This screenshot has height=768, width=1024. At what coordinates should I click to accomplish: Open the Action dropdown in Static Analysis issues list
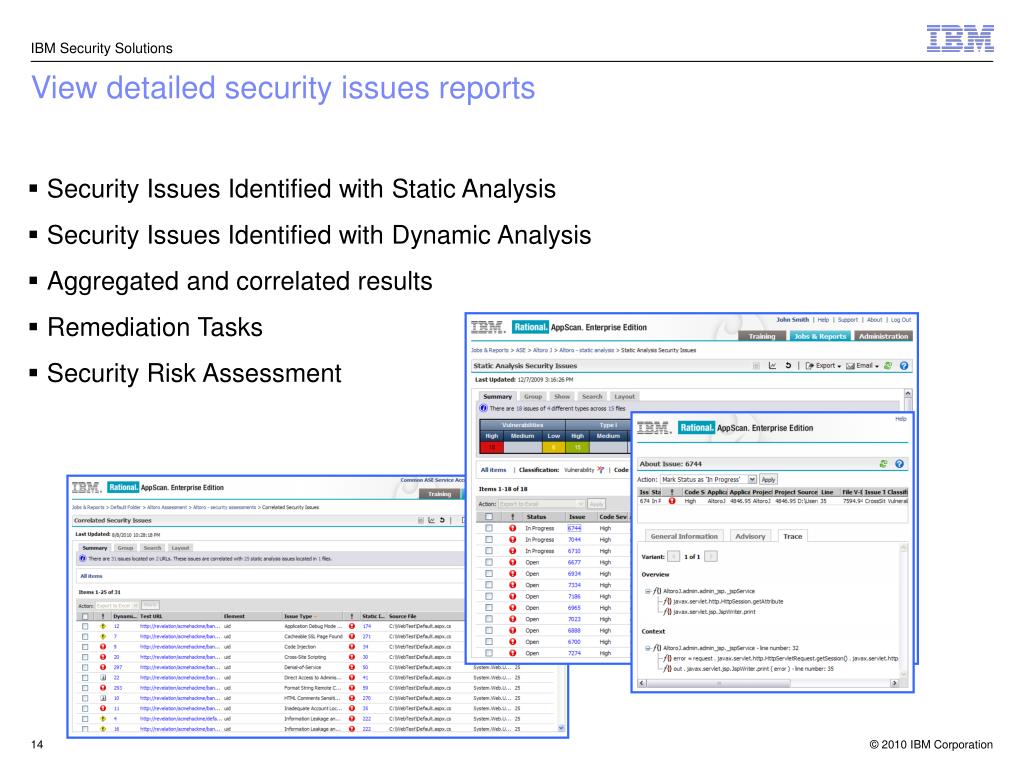541,504
